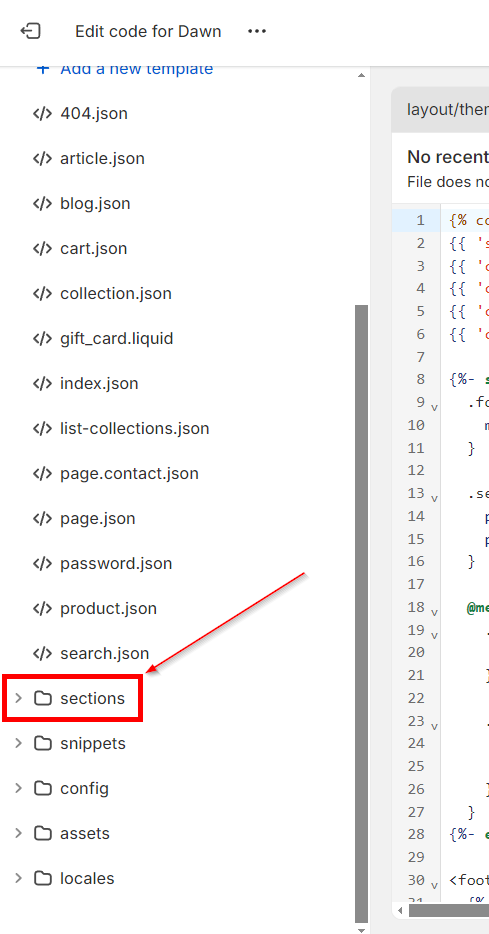489x934 pixels.
Task: Open the cart.json file name
Action: point(94,248)
